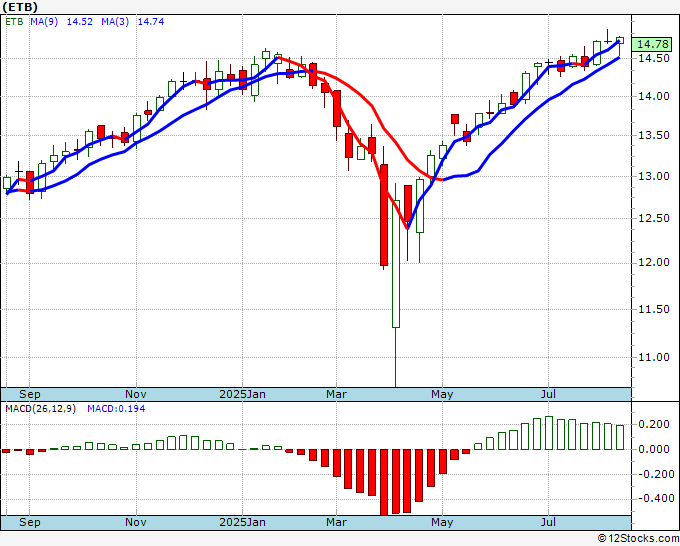Click the 11.00 price axis label
The image size is (680, 546).
[x=654, y=357]
